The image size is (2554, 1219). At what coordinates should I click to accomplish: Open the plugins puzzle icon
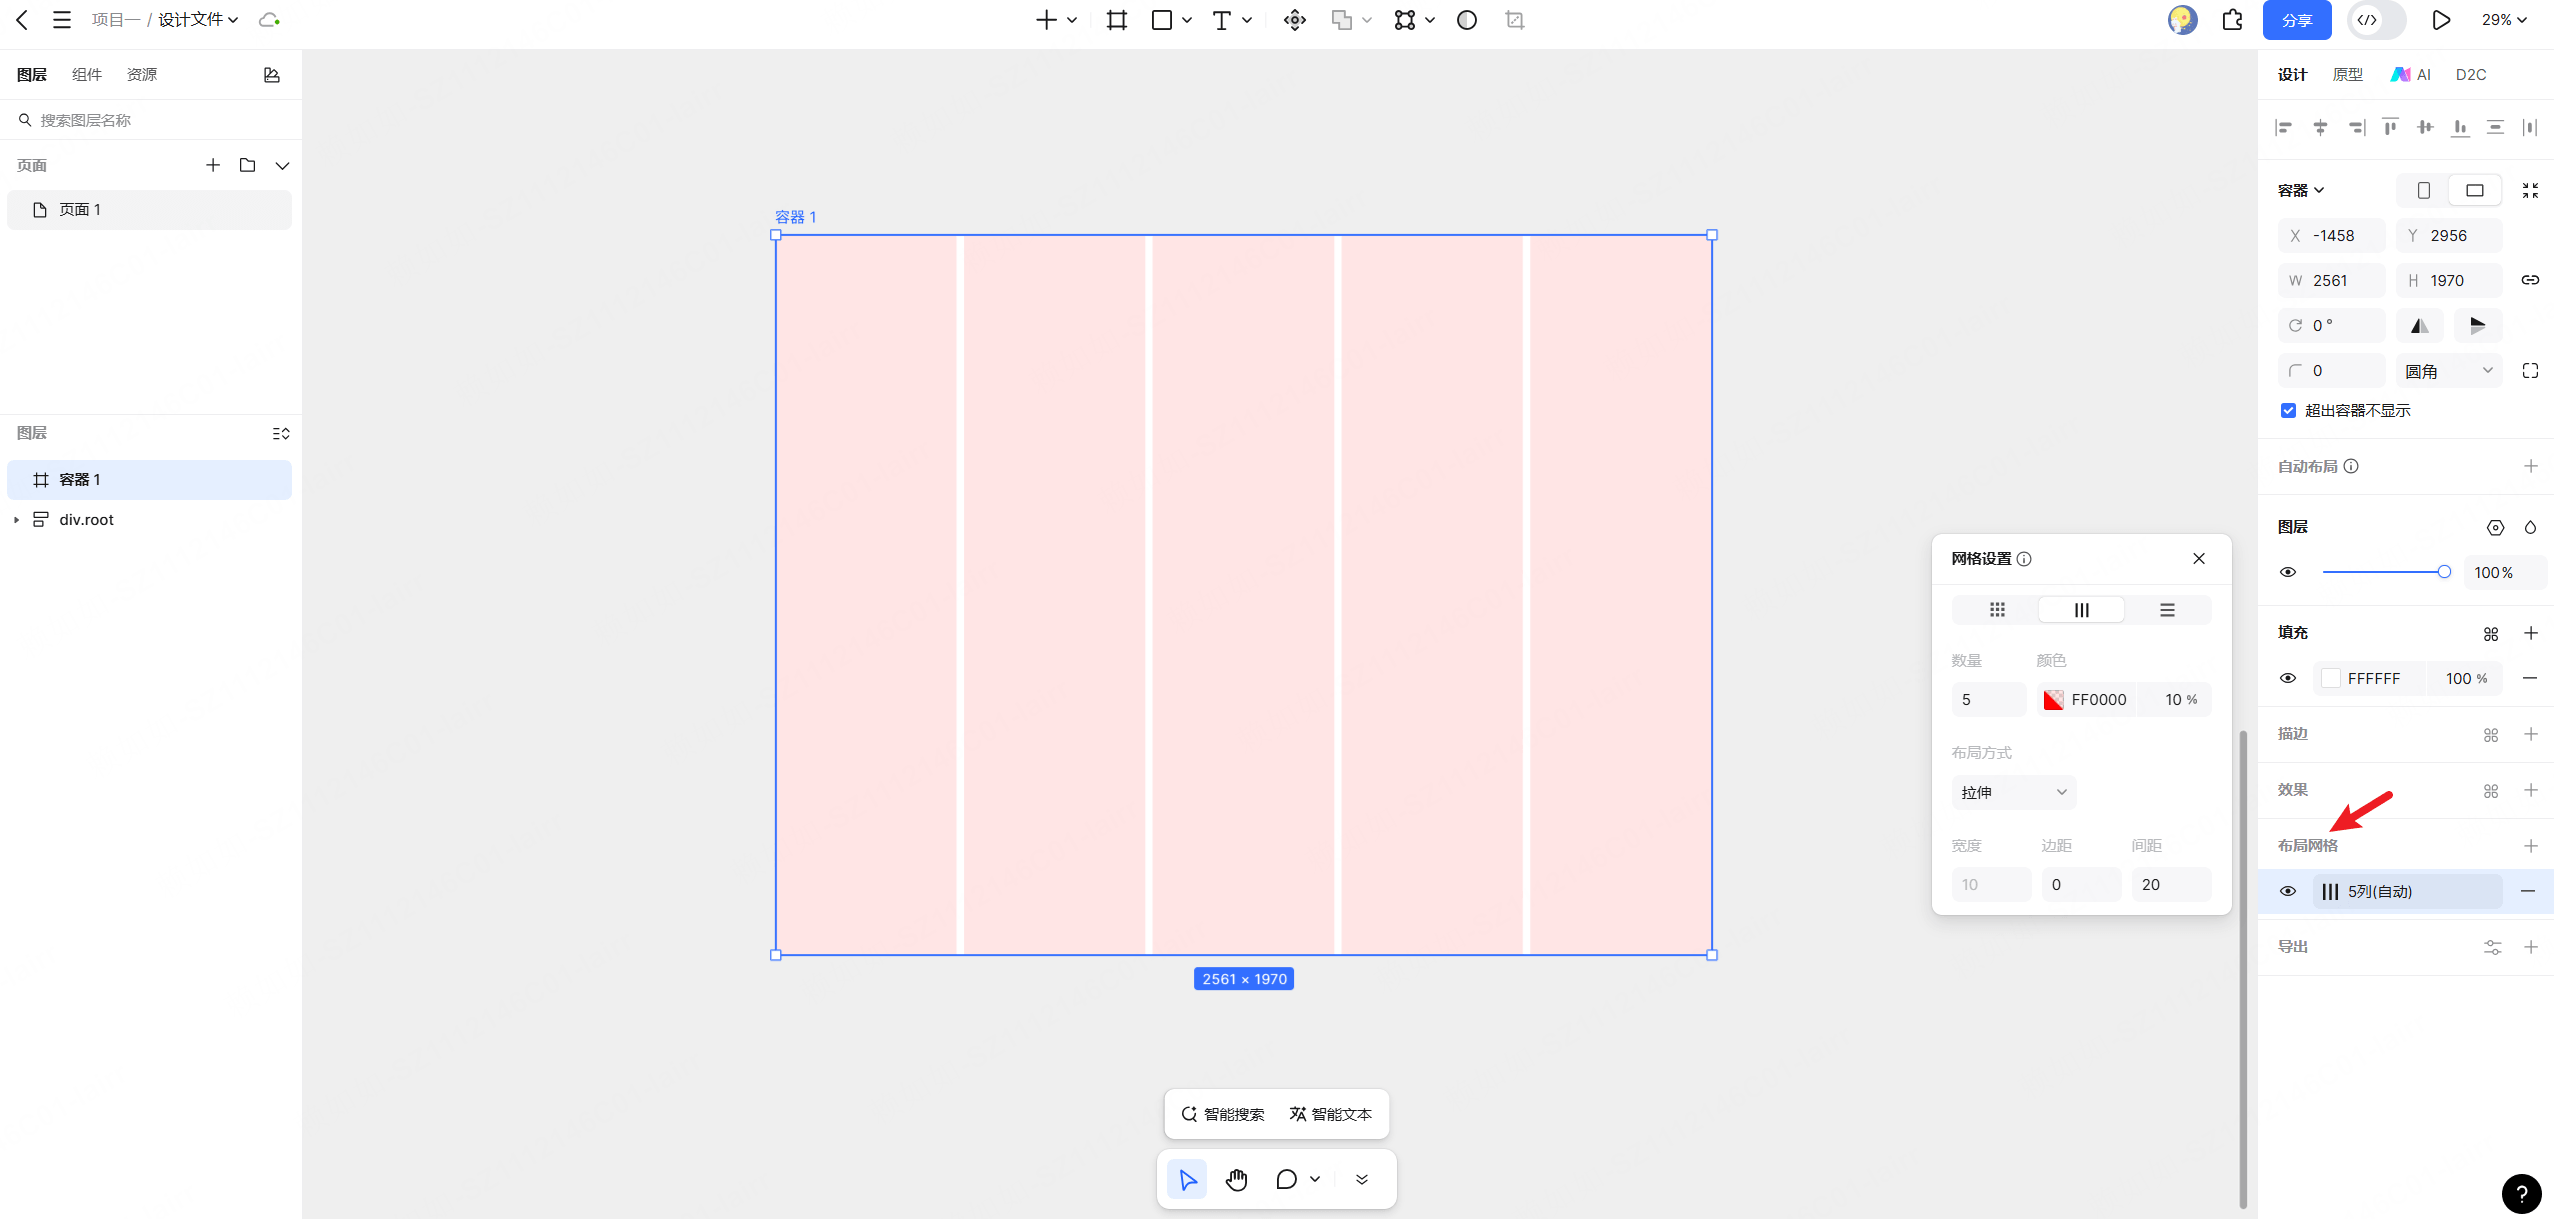(2232, 20)
